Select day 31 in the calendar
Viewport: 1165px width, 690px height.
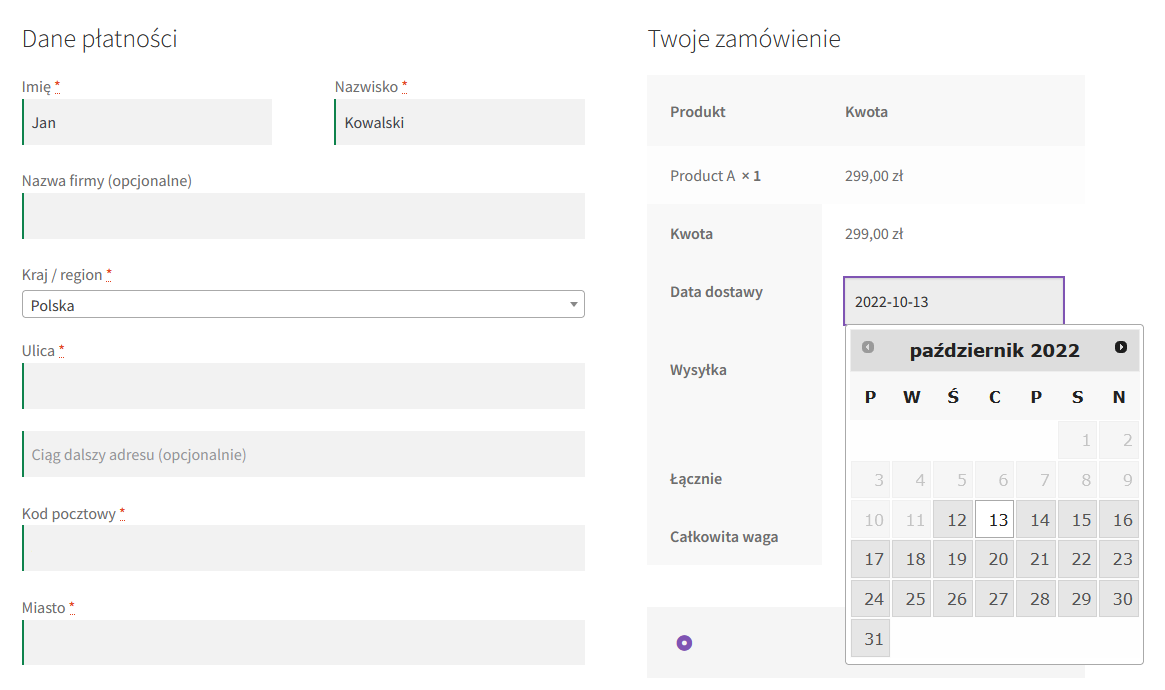[x=874, y=639]
